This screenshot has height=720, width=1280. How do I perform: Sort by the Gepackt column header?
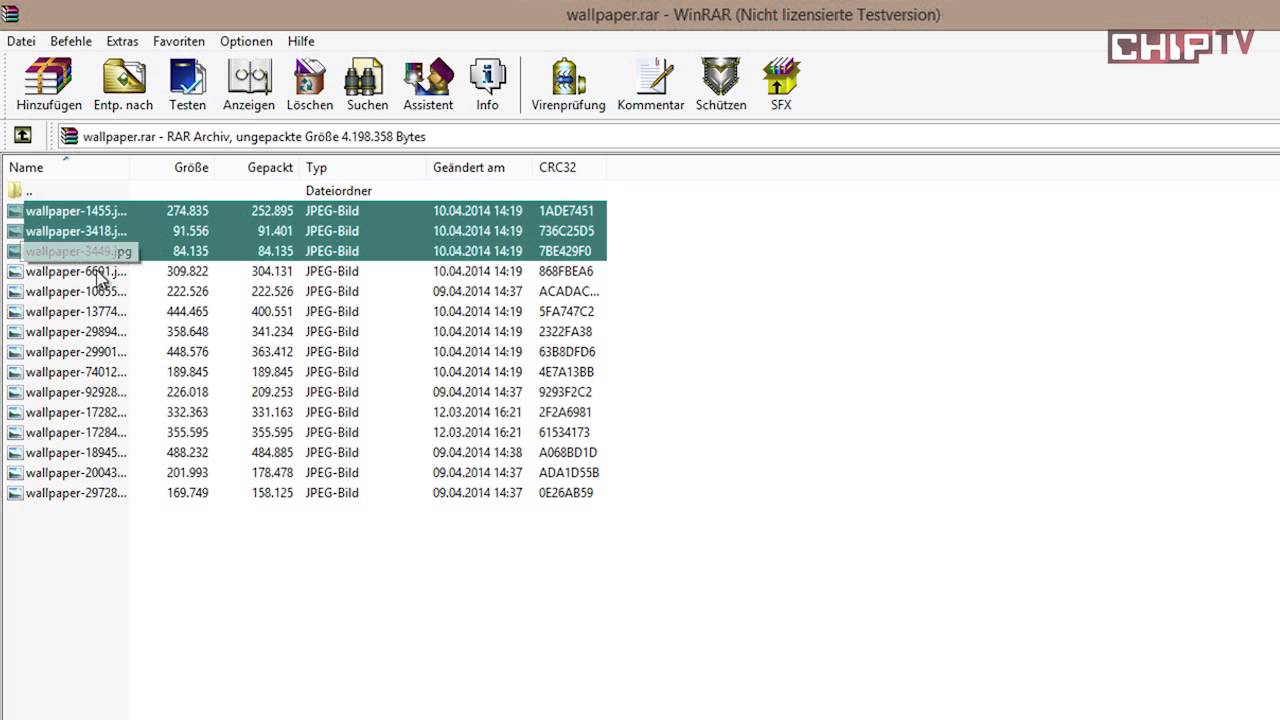tap(257, 167)
